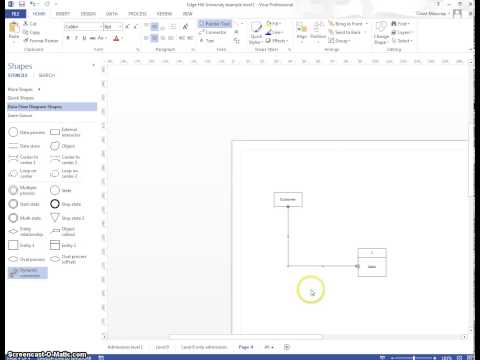Screen dimensions: 480x360
Task: Toggle italic text formatting
Action: point(76,38)
